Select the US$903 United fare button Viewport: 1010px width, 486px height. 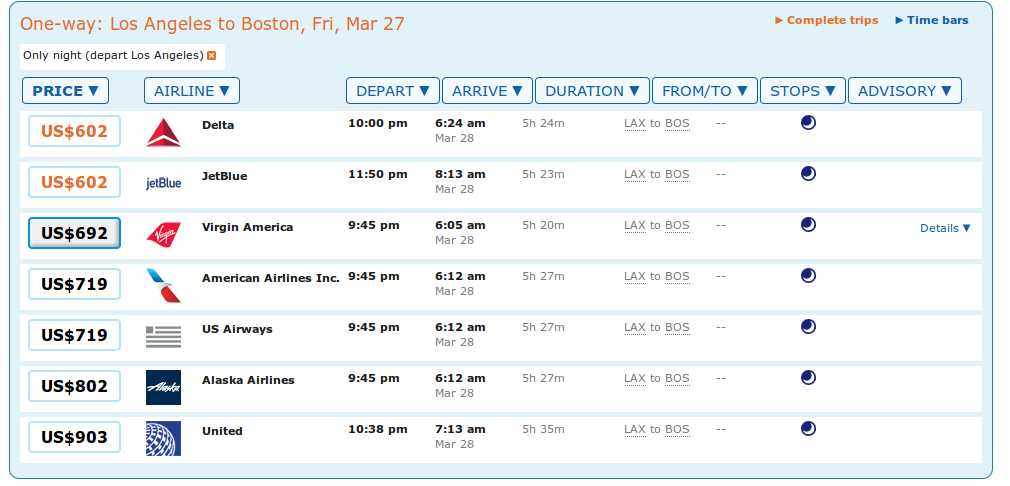(75, 437)
